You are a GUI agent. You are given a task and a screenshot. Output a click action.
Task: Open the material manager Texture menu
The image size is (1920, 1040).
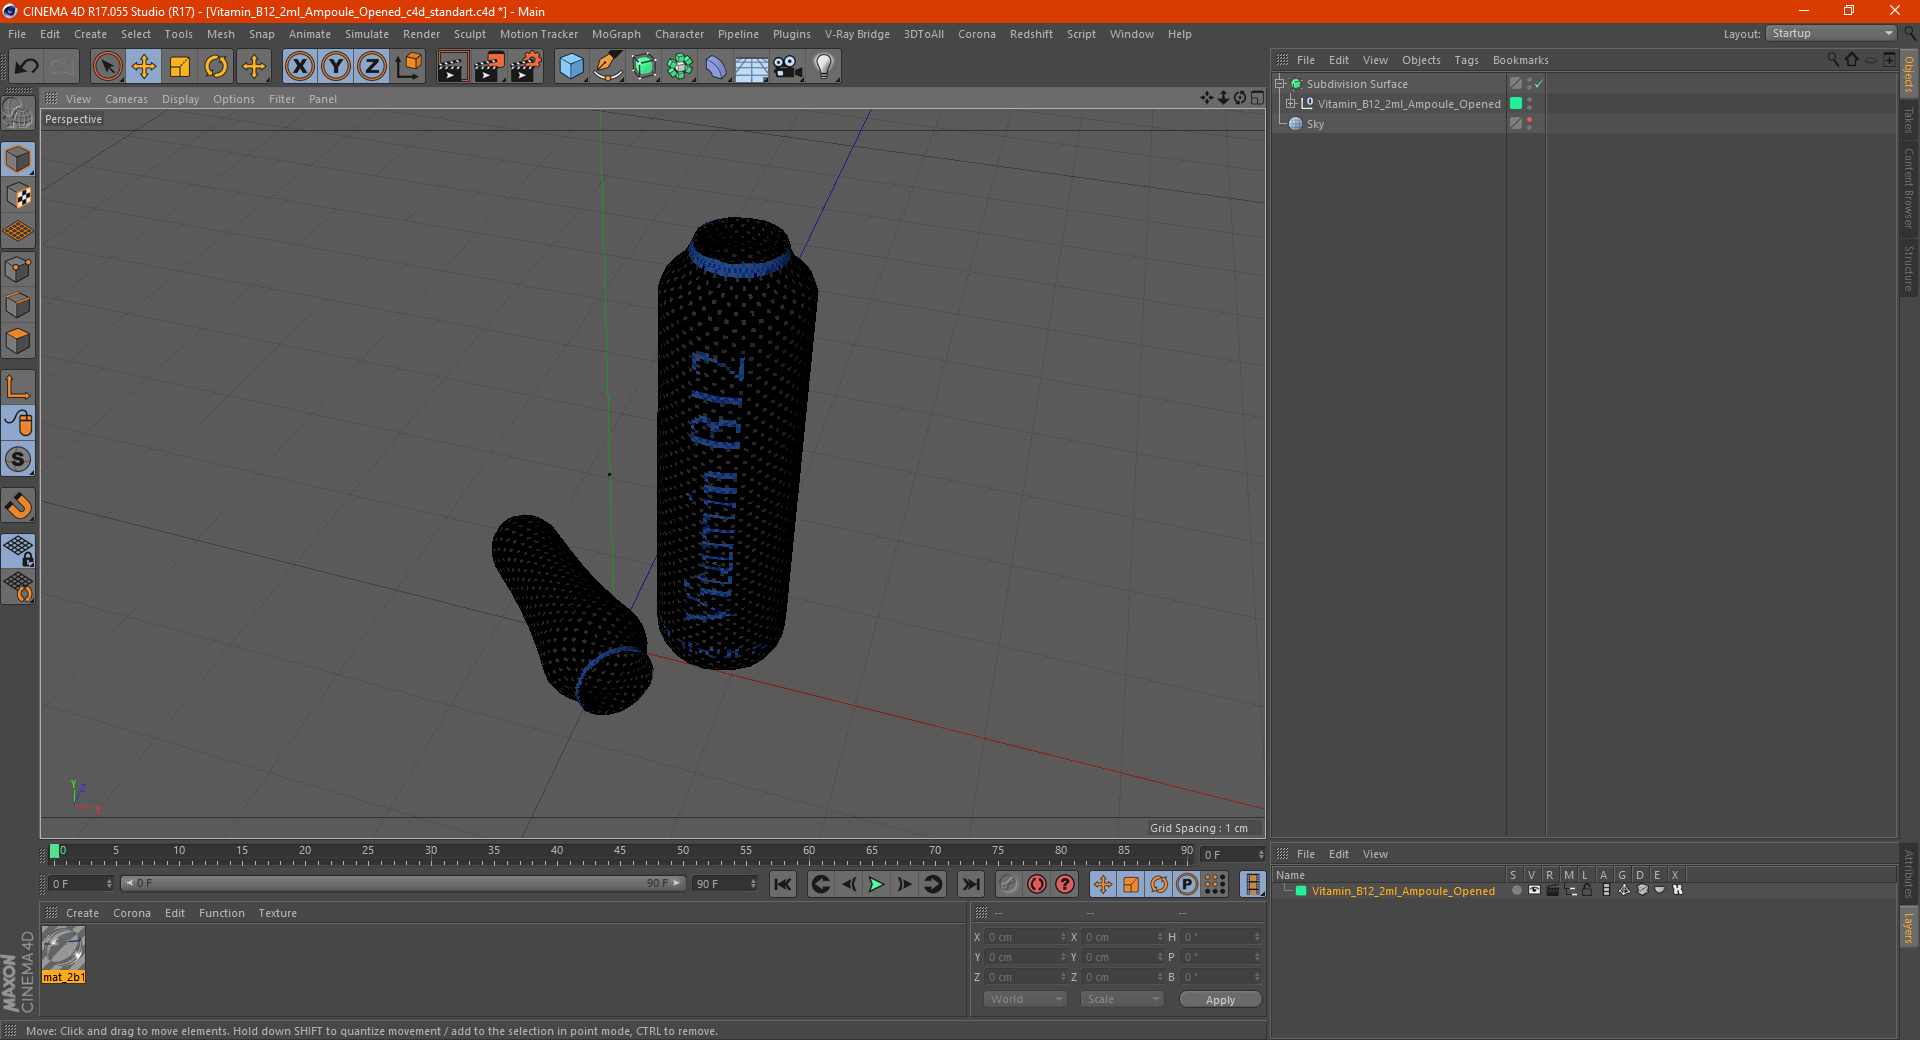click(277, 913)
